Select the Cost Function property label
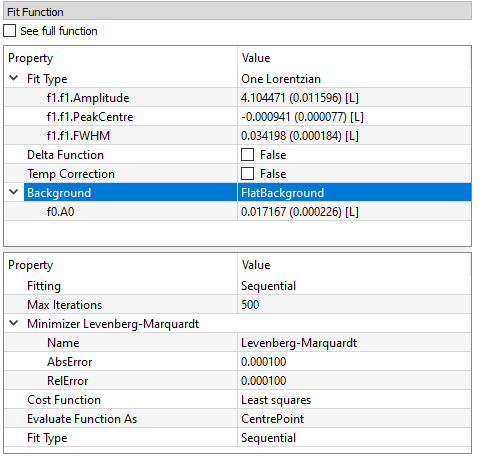 (64, 400)
